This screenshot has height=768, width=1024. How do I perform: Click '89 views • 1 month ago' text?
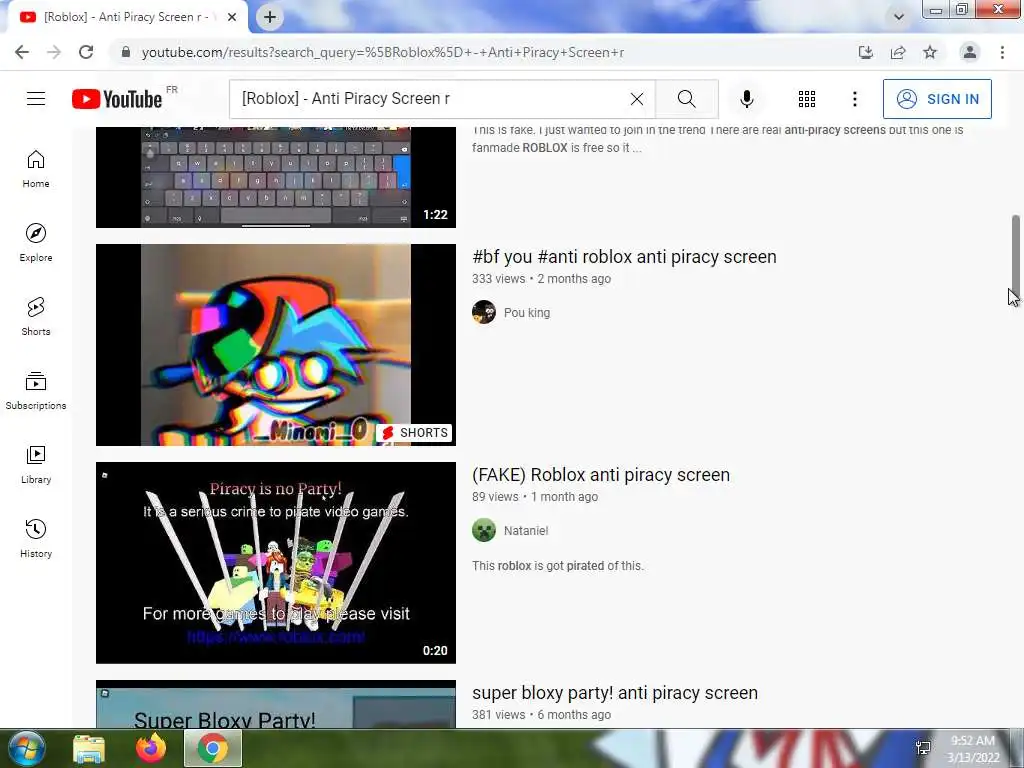[535, 497]
